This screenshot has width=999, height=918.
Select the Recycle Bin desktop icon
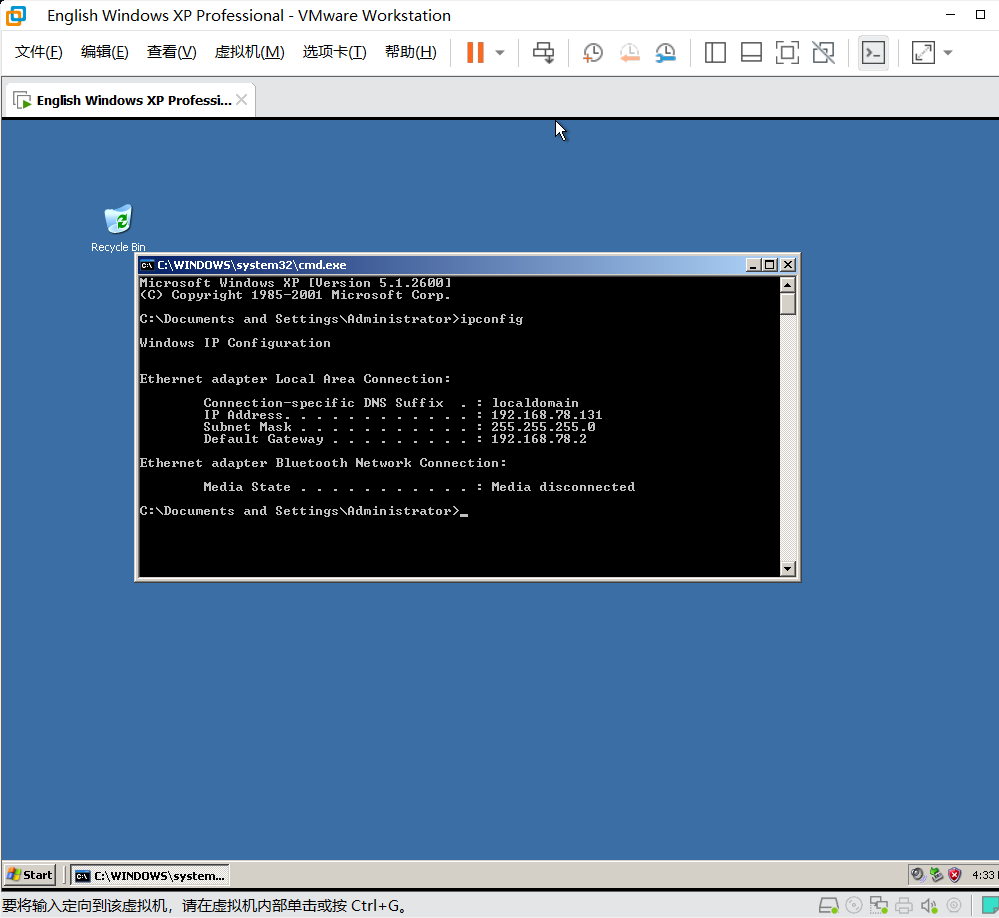click(x=119, y=229)
